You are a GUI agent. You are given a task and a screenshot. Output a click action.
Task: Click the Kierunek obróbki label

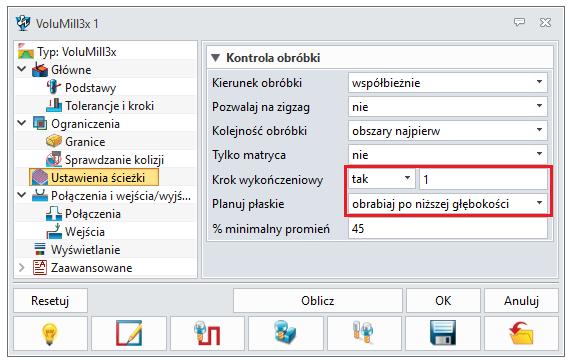pyautogui.click(x=257, y=83)
